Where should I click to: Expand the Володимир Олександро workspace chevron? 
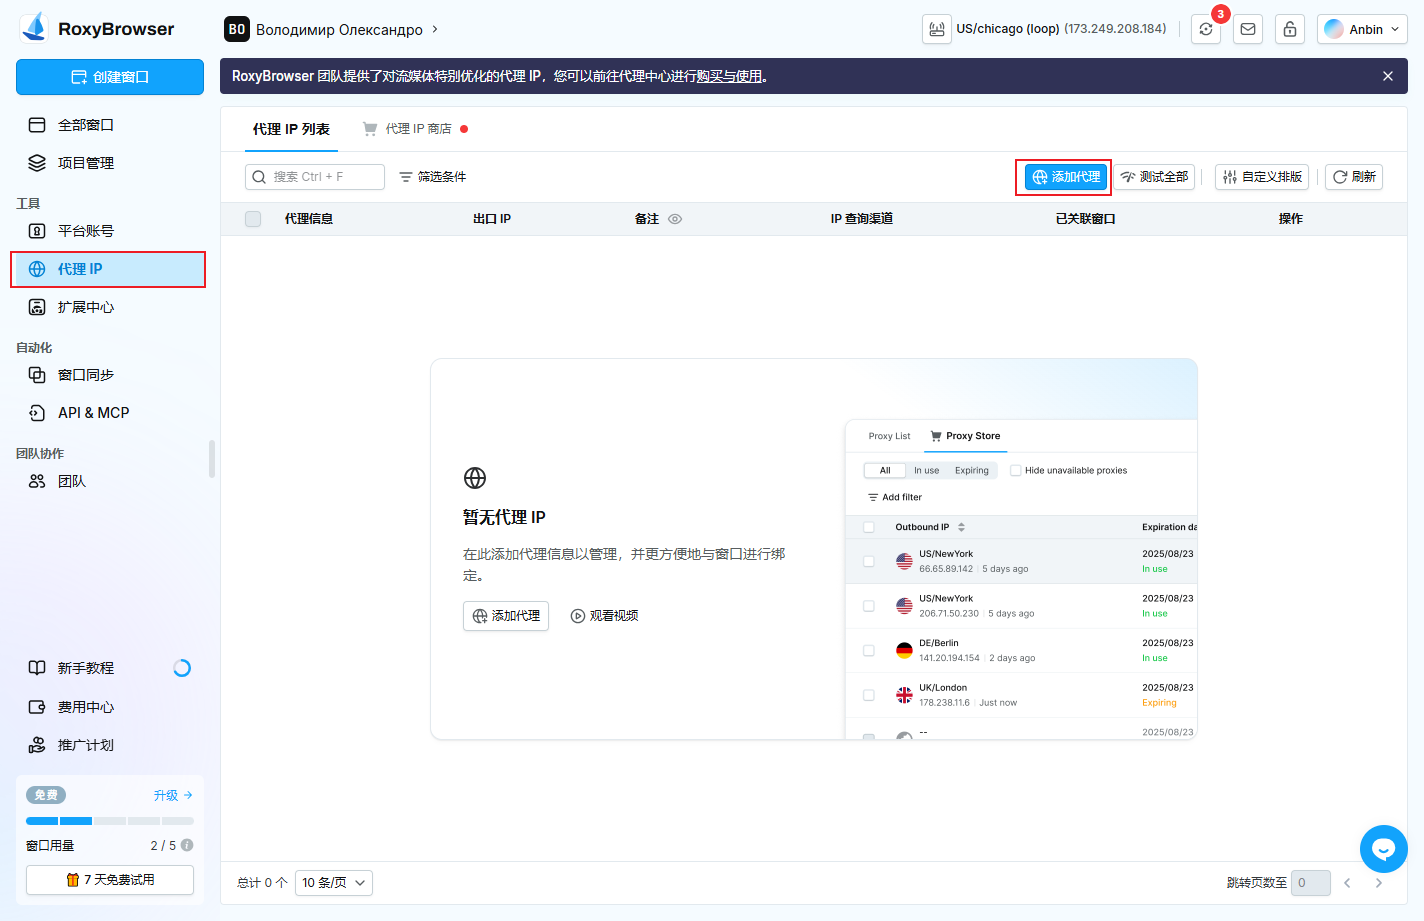(435, 30)
